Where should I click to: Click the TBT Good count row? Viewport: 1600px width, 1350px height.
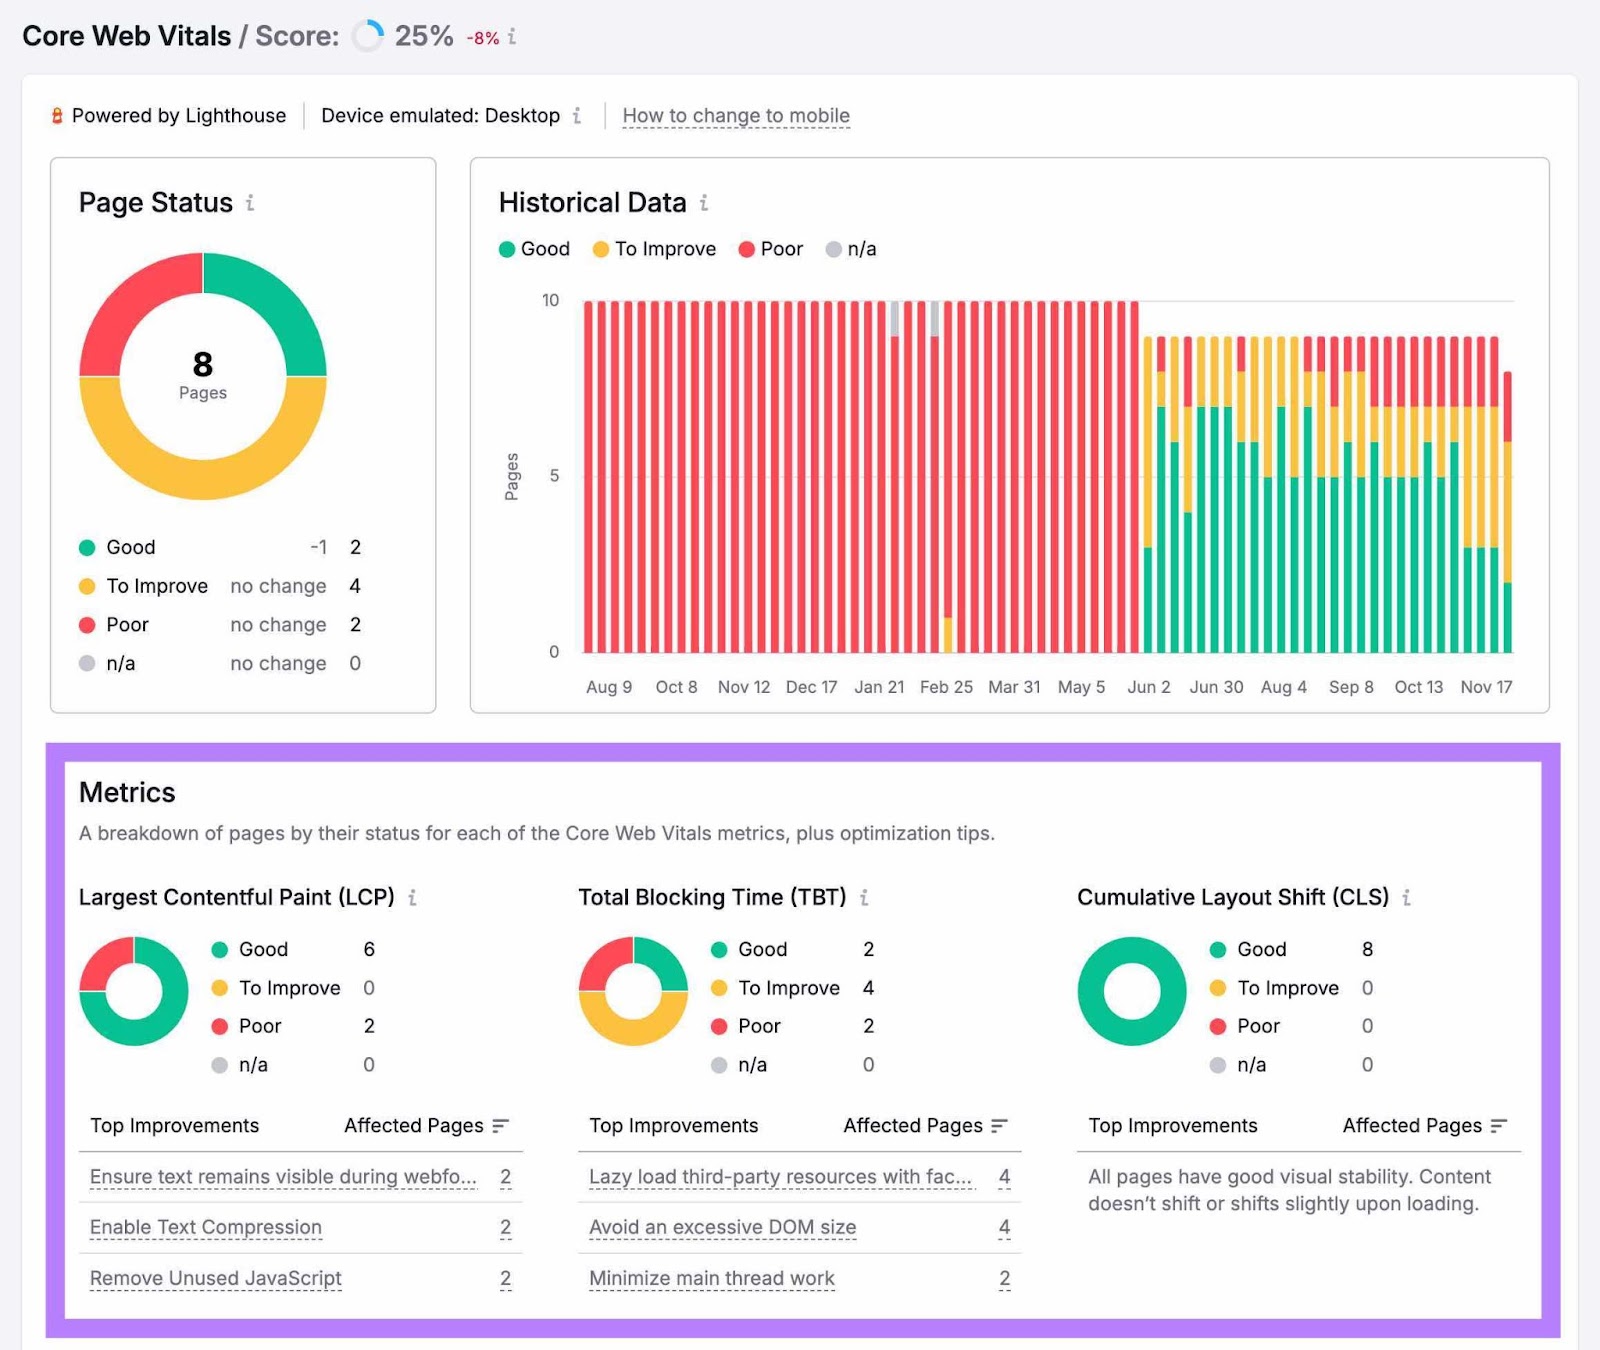[793, 949]
